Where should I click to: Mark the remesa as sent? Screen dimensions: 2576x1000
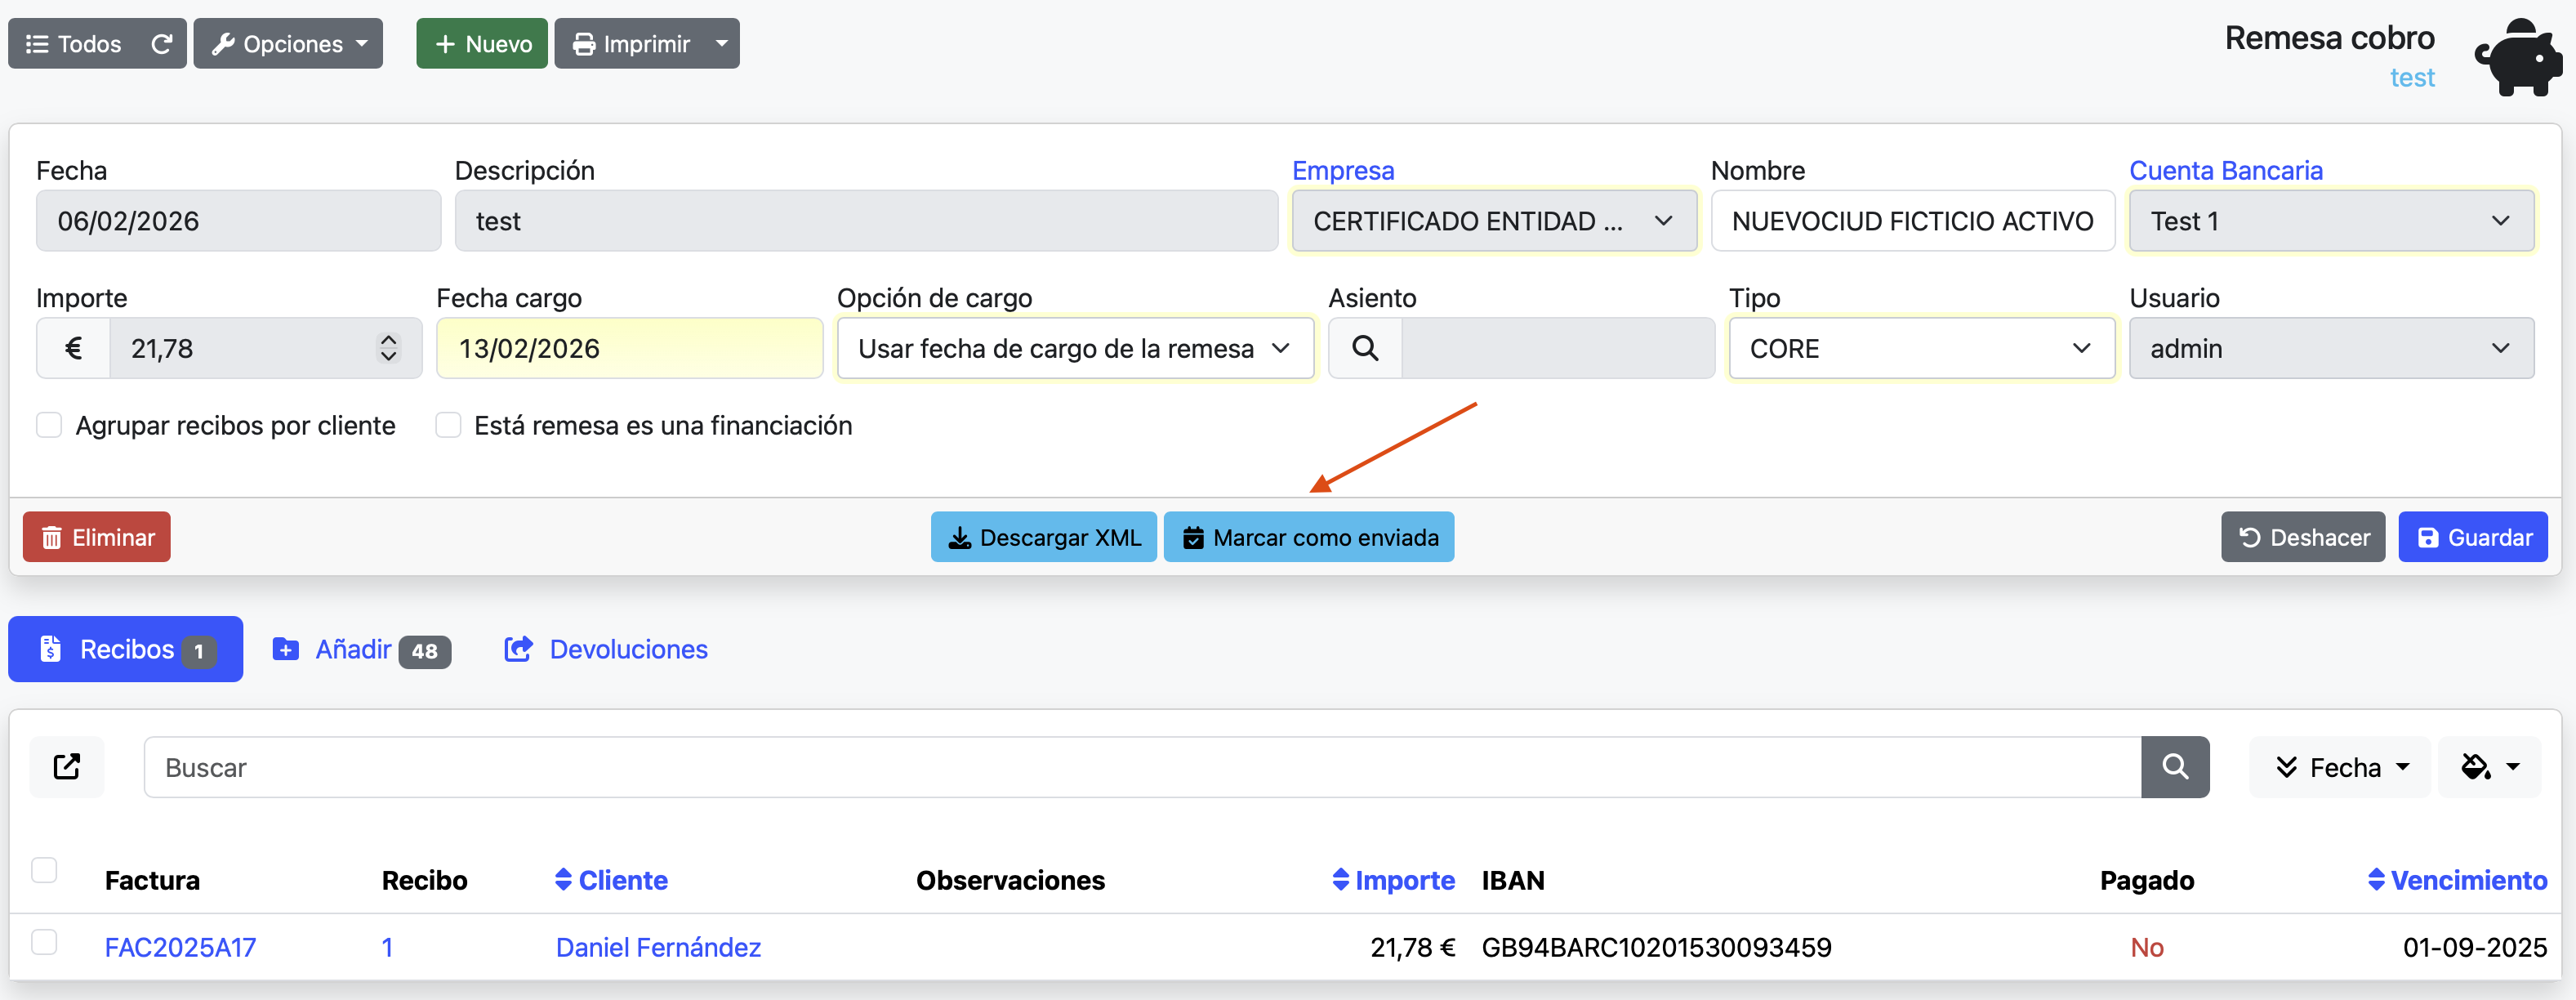pos(1309,537)
